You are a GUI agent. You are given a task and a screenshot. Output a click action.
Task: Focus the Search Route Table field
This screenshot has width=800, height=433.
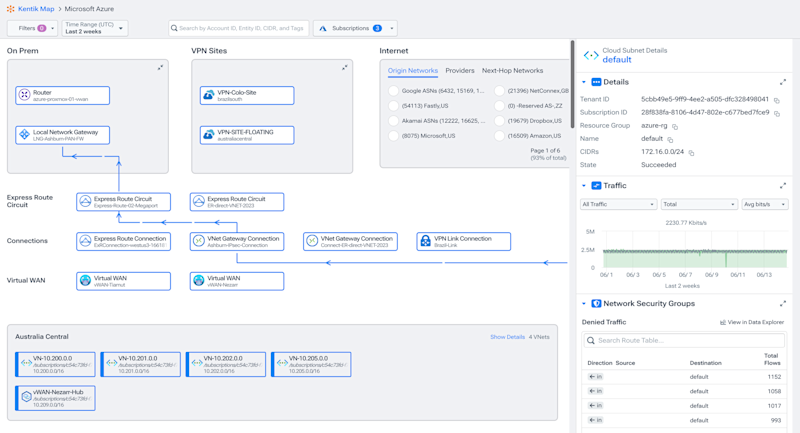click(x=684, y=341)
